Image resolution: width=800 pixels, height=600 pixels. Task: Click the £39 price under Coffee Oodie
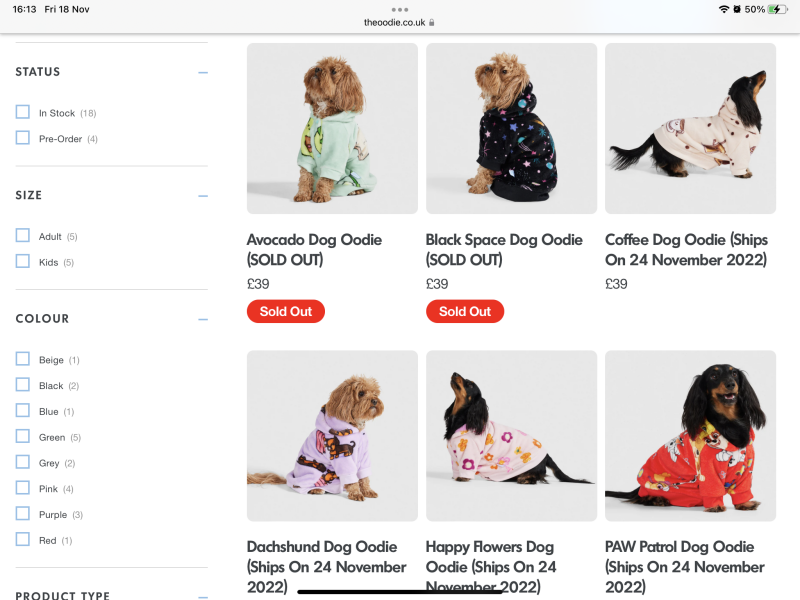616,284
